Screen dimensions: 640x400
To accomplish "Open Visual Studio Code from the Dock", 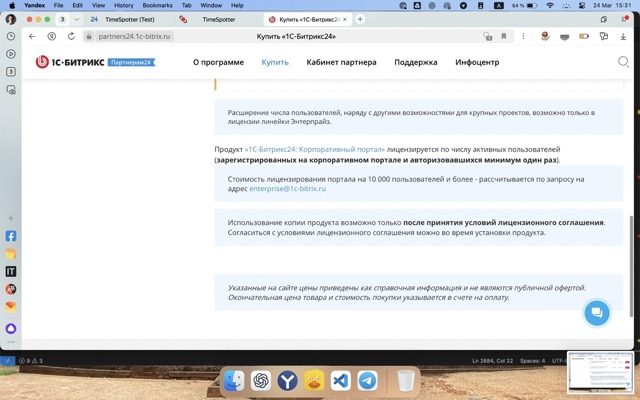I will coord(340,381).
